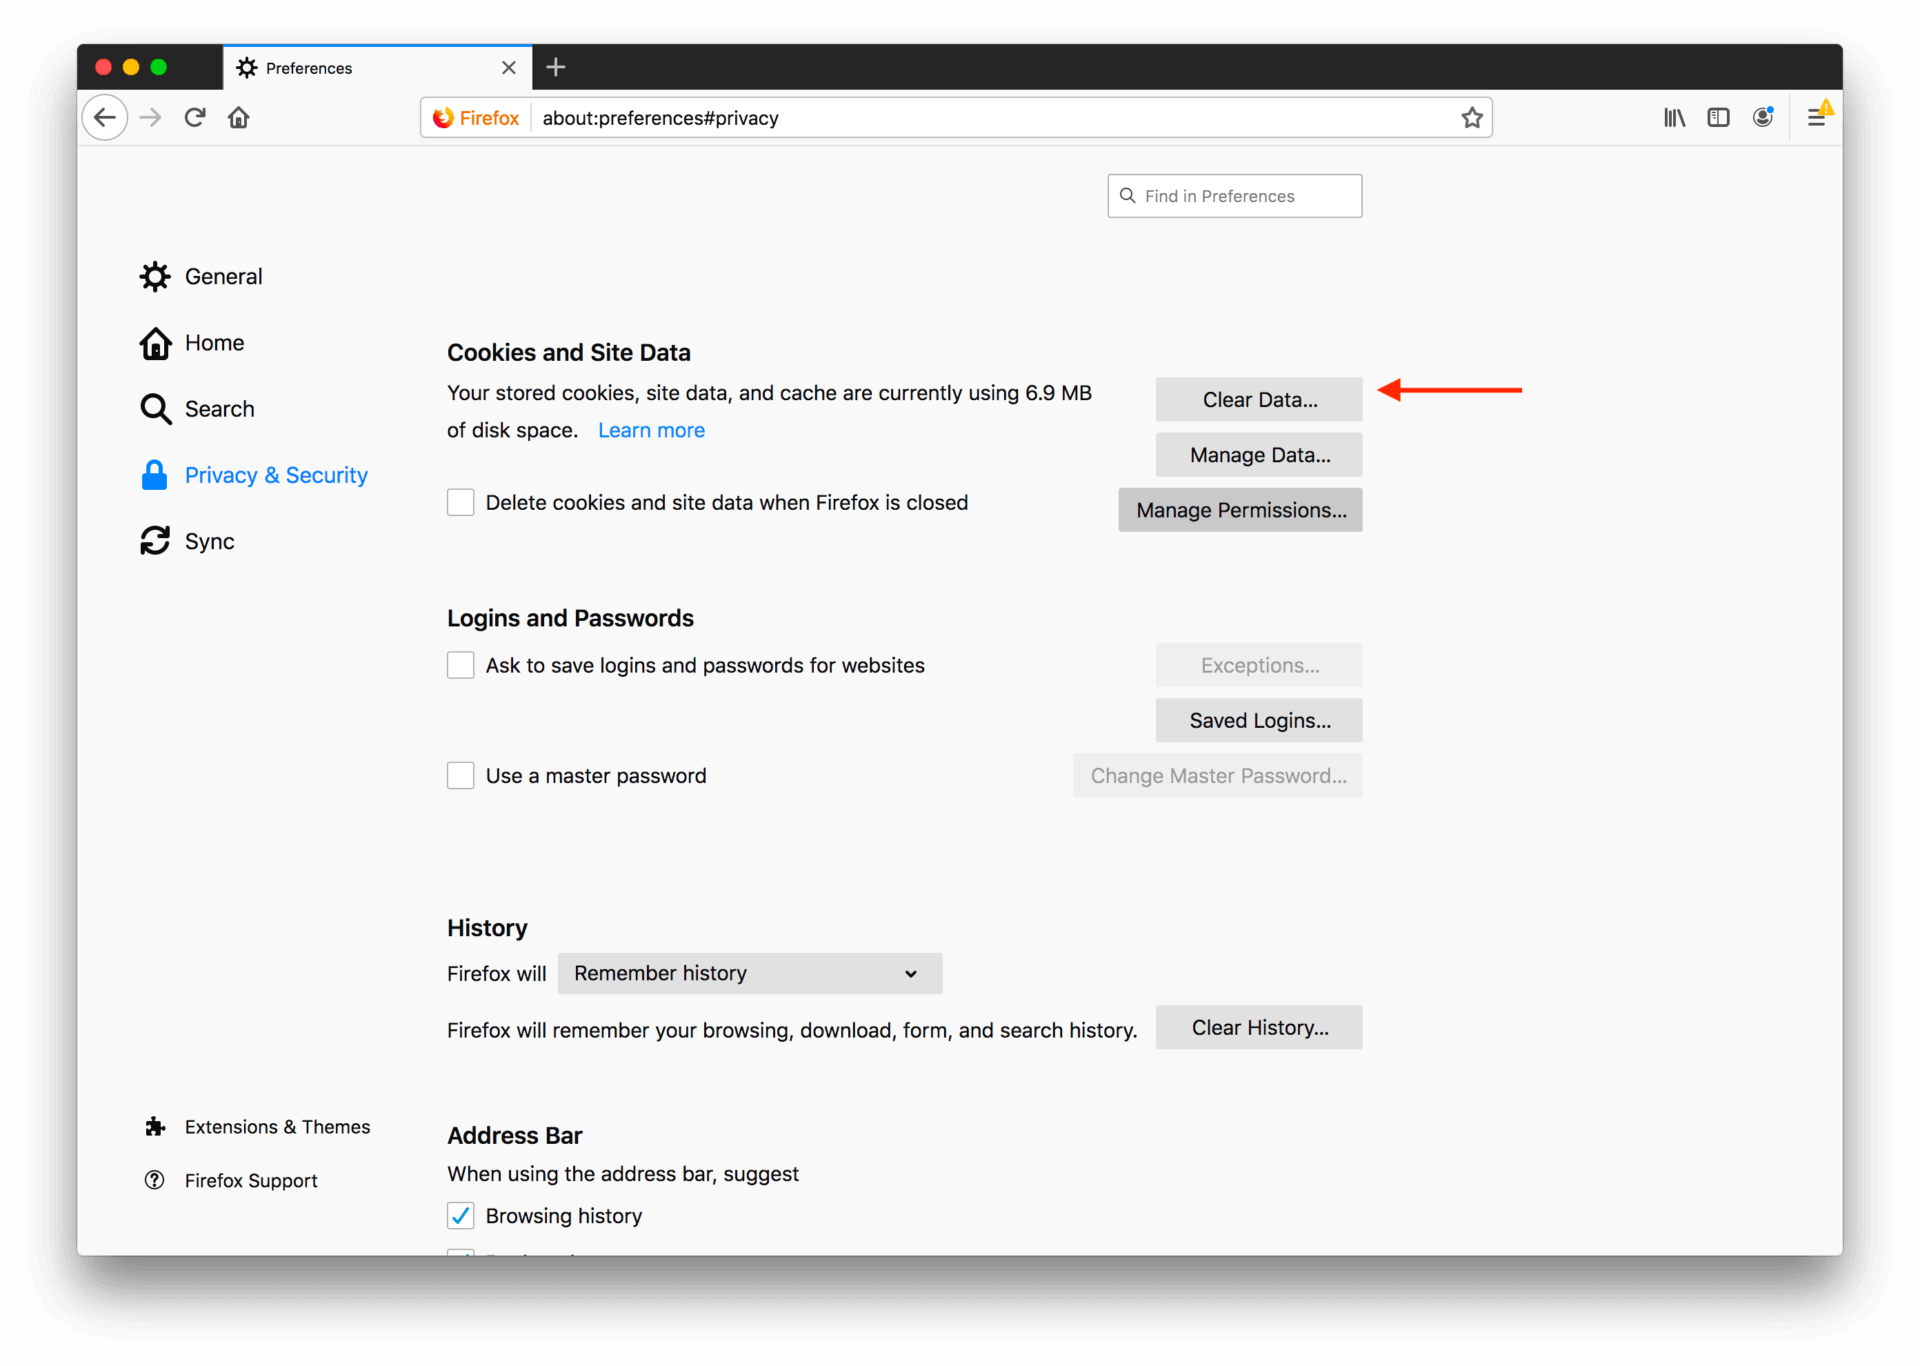Select the Privacy & Security lock icon
Screen dimensions: 1920x1366
[154, 475]
